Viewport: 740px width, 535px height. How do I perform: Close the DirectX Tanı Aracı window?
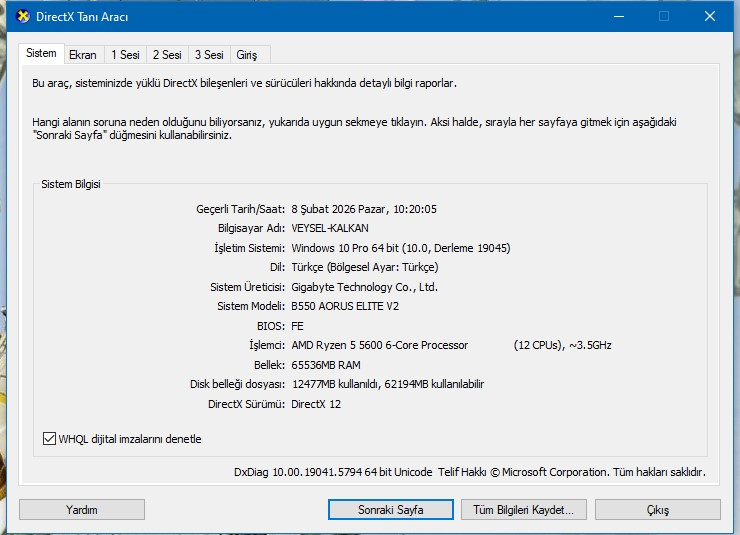pyautogui.click(x=710, y=17)
